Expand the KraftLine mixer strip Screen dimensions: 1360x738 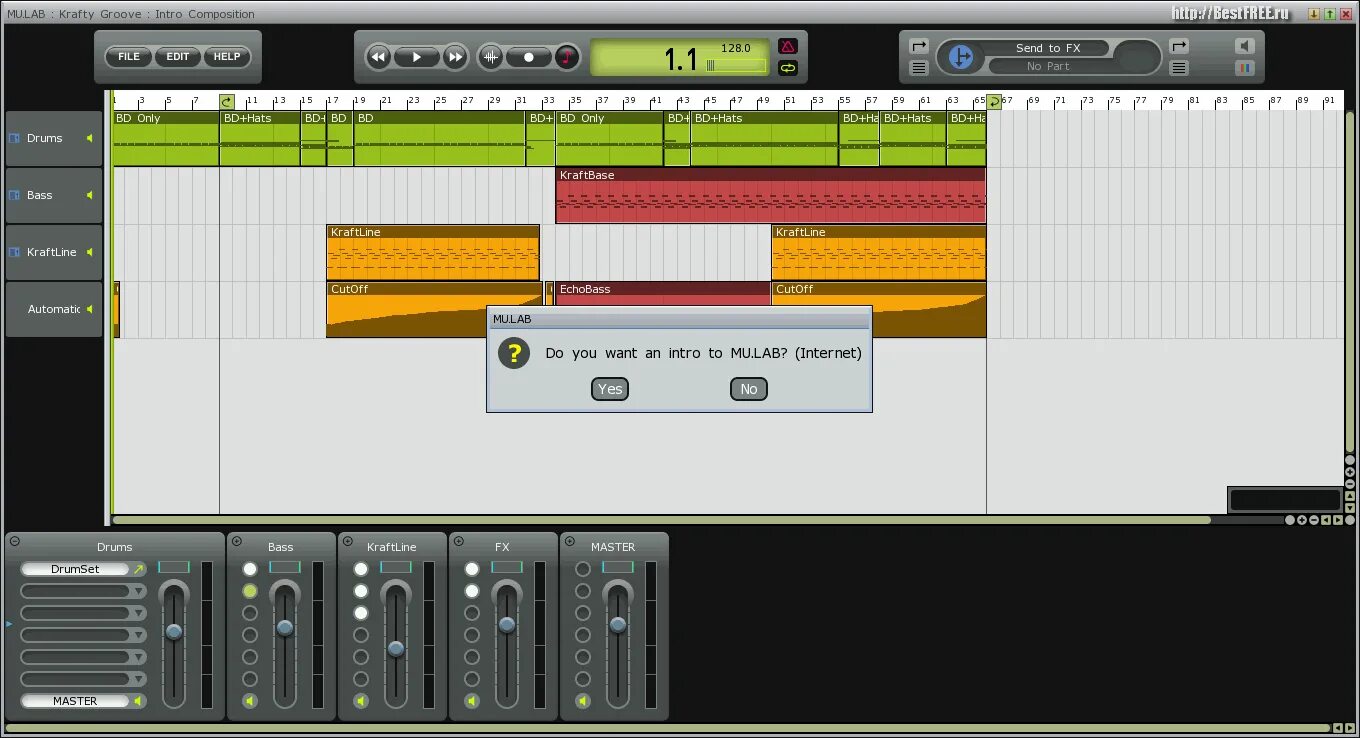point(348,541)
